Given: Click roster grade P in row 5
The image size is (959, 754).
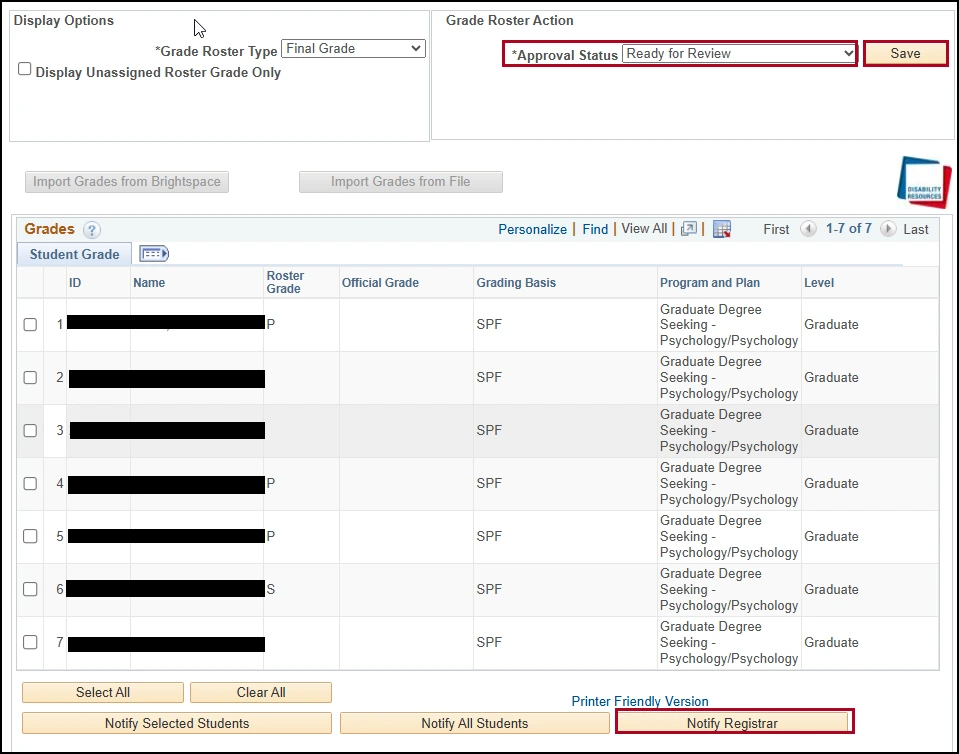Looking at the screenshot, I should (x=271, y=536).
